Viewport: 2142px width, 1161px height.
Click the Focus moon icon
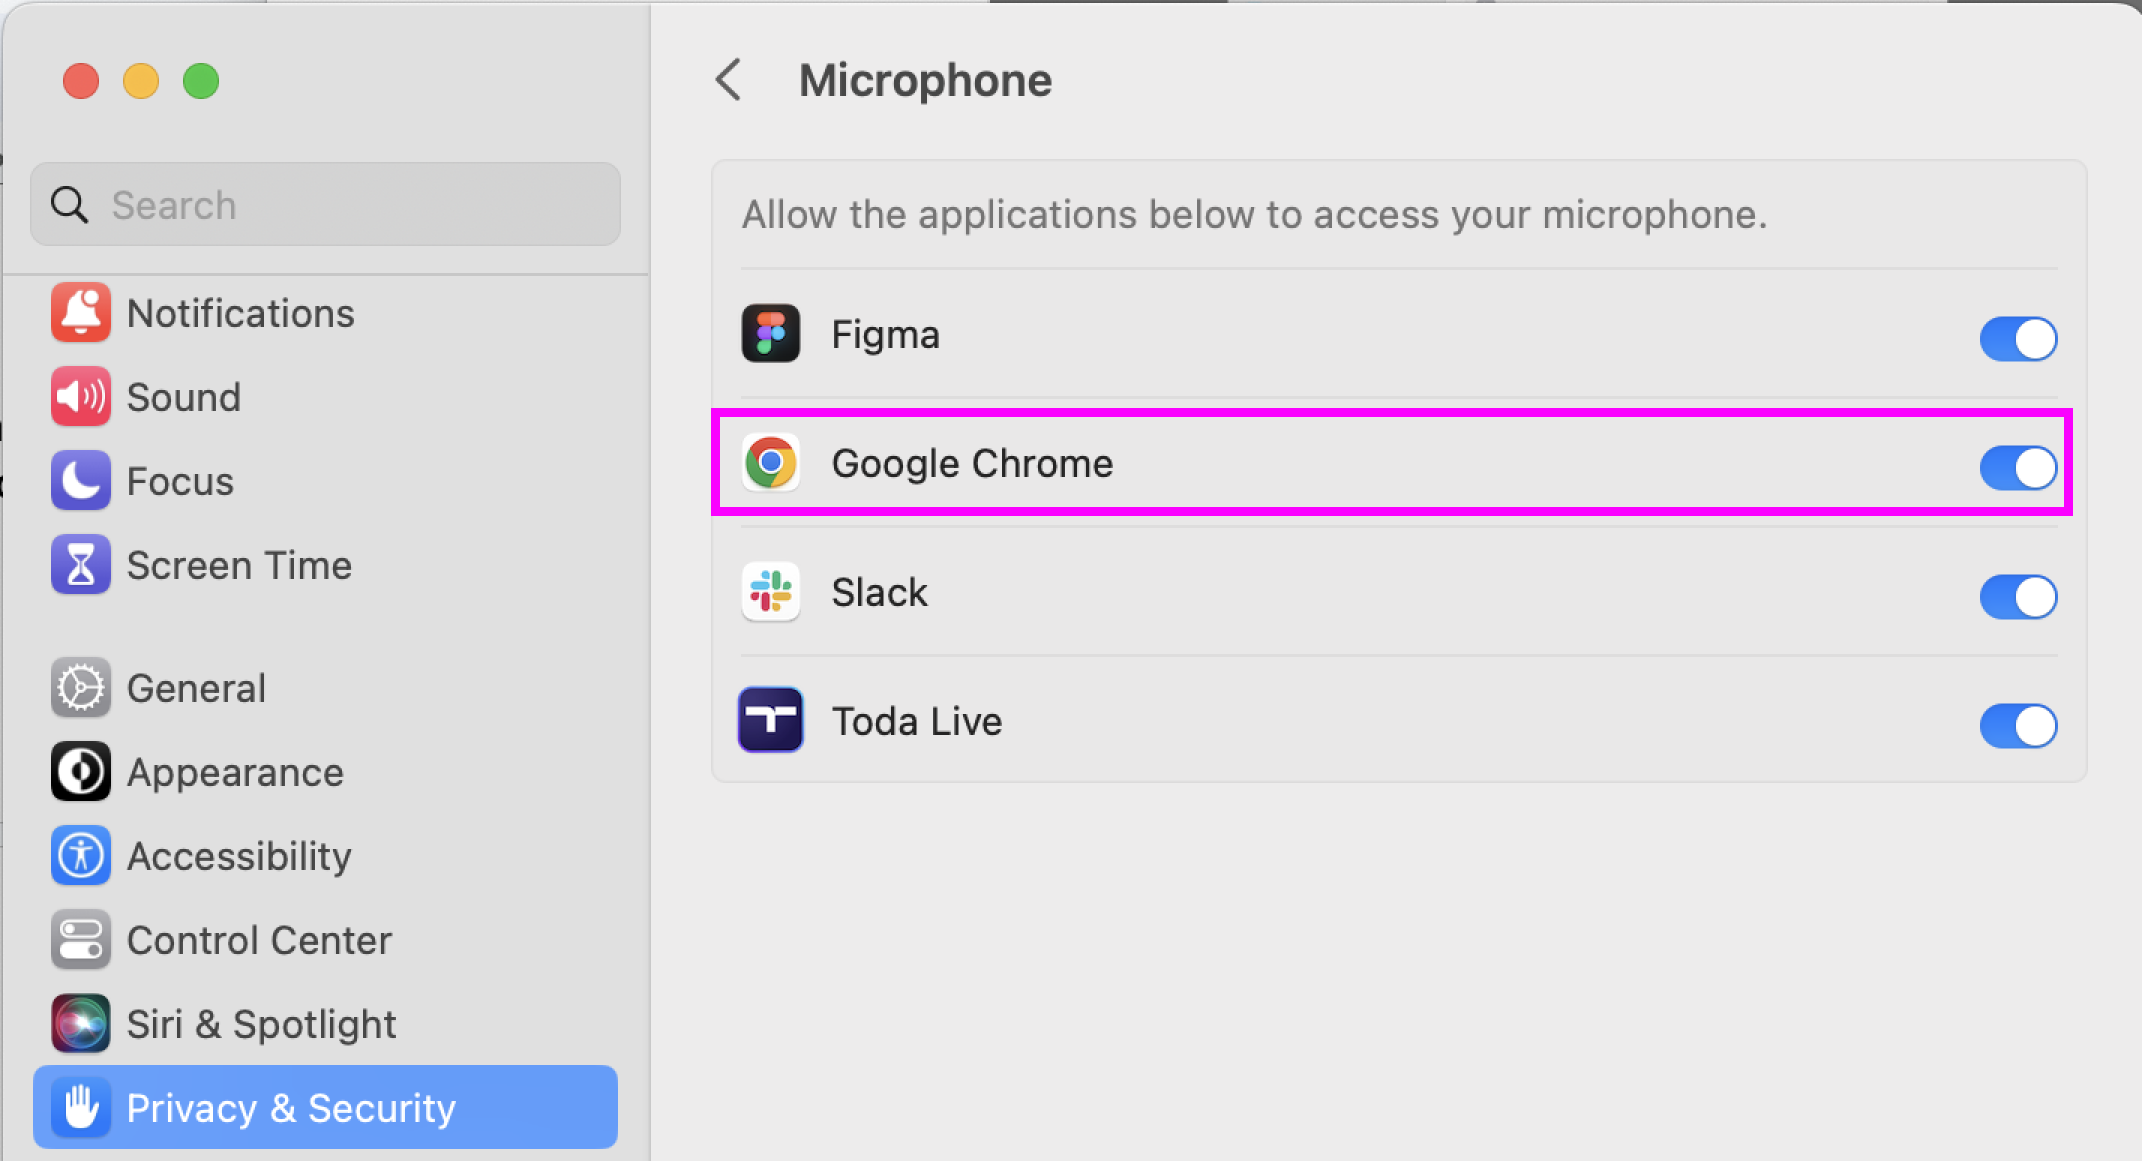point(80,481)
